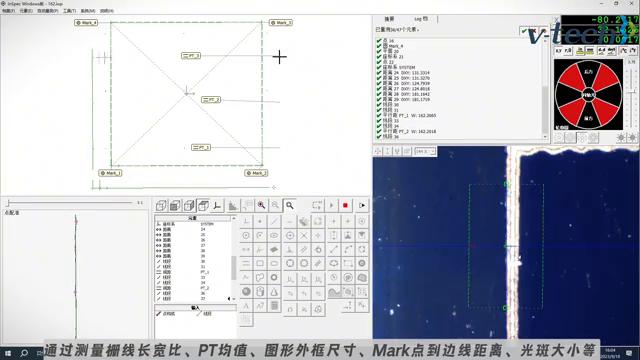Choose the ellipse element tool
This screenshot has width=640, height=360.
[274, 236]
